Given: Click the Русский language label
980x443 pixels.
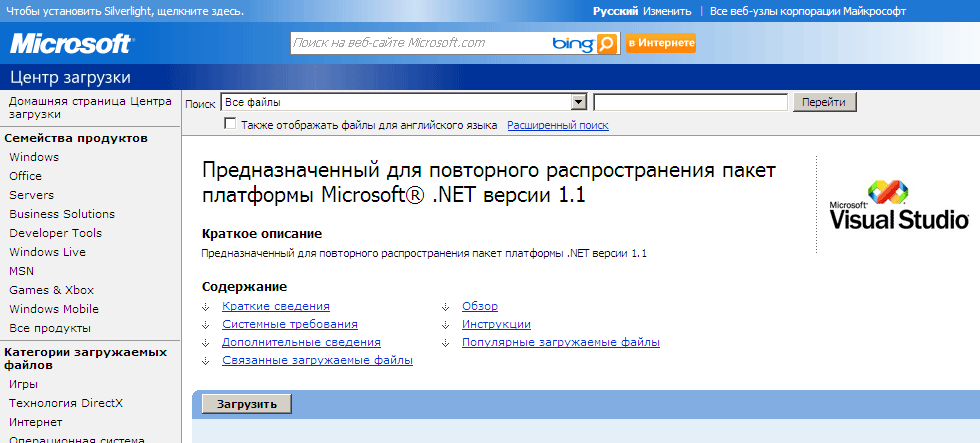Looking at the screenshot, I should [615, 11].
